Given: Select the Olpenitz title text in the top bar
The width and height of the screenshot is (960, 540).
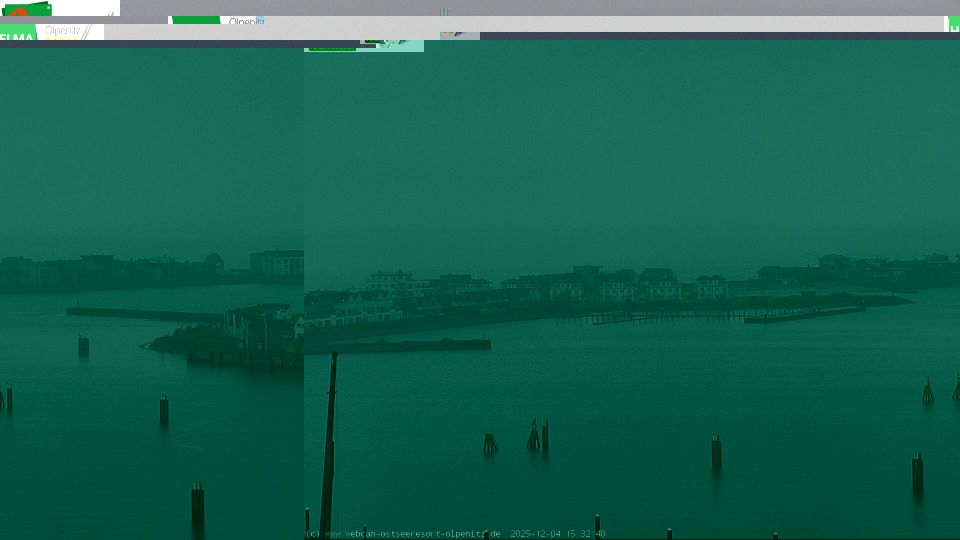Looking at the screenshot, I should (x=244, y=21).
